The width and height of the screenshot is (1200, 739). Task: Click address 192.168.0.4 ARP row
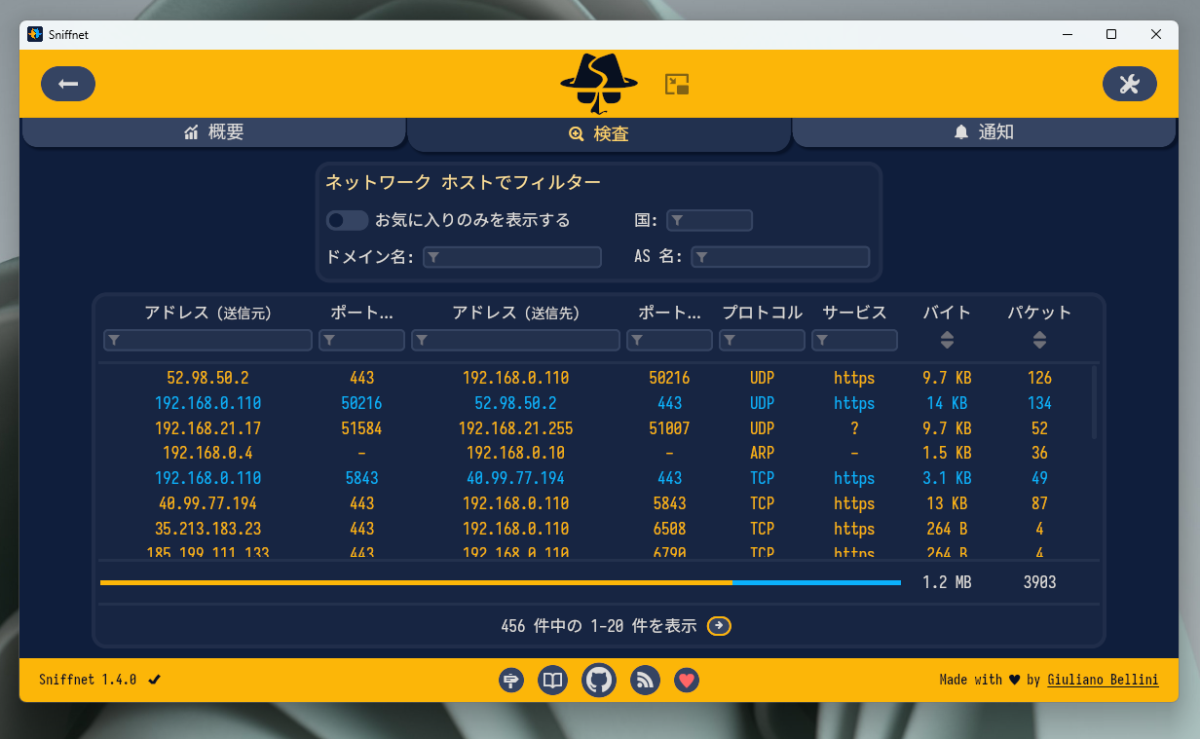coord(208,453)
